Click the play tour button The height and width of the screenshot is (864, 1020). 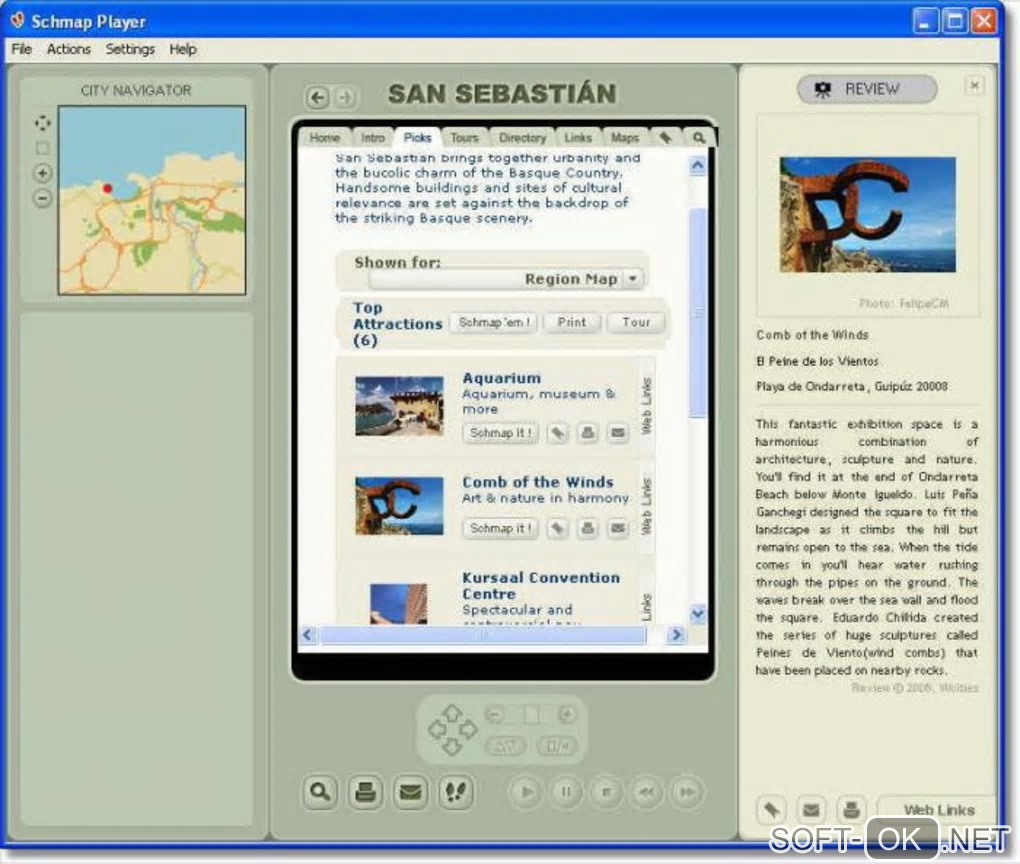pyautogui.click(x=526, y=792)
